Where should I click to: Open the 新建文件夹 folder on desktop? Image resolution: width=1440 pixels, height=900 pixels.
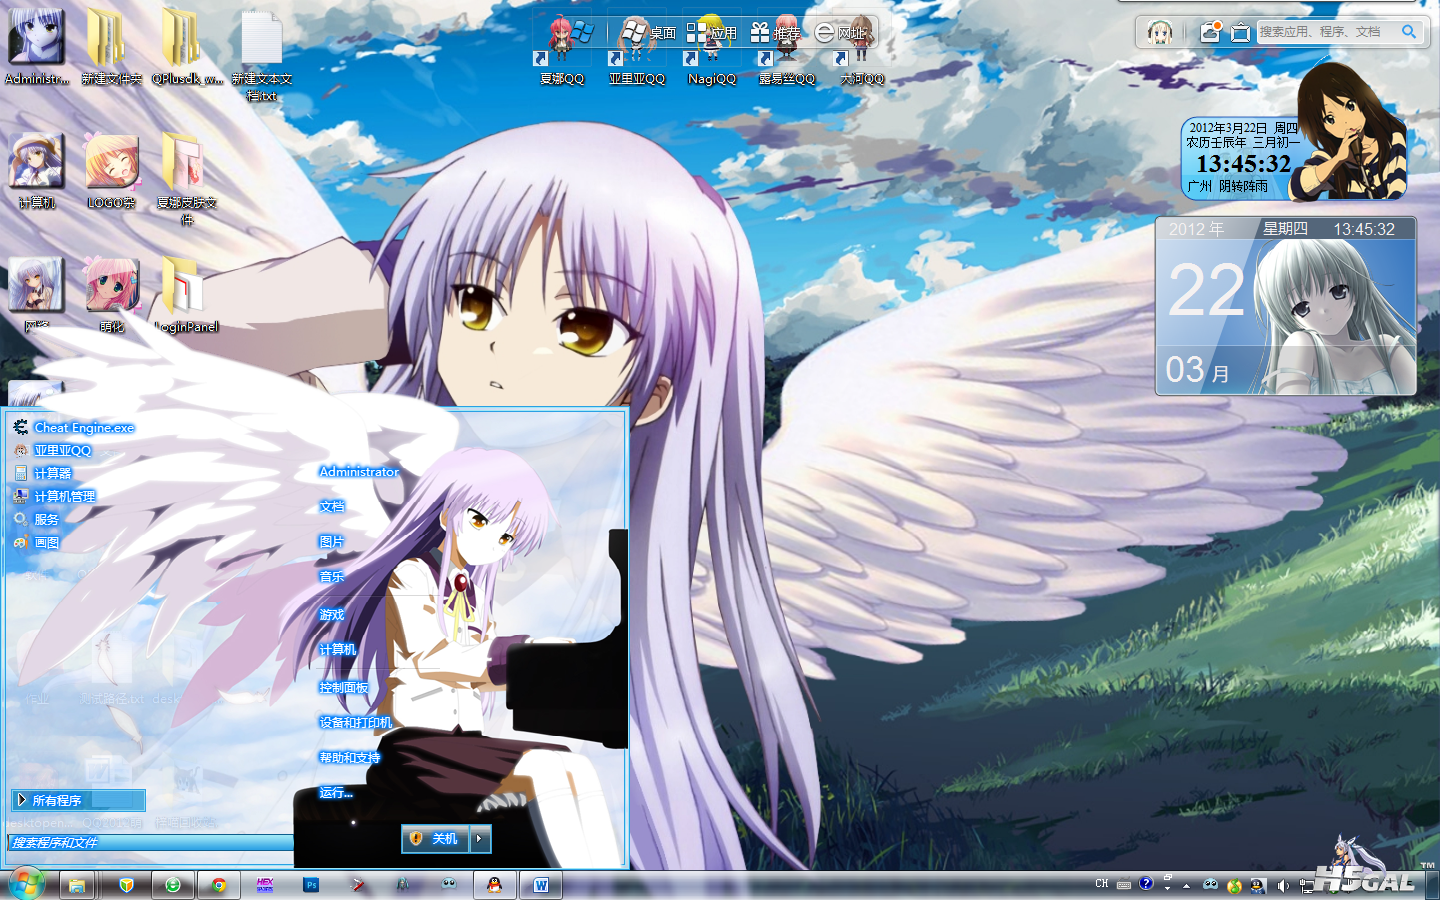point(111,47)
